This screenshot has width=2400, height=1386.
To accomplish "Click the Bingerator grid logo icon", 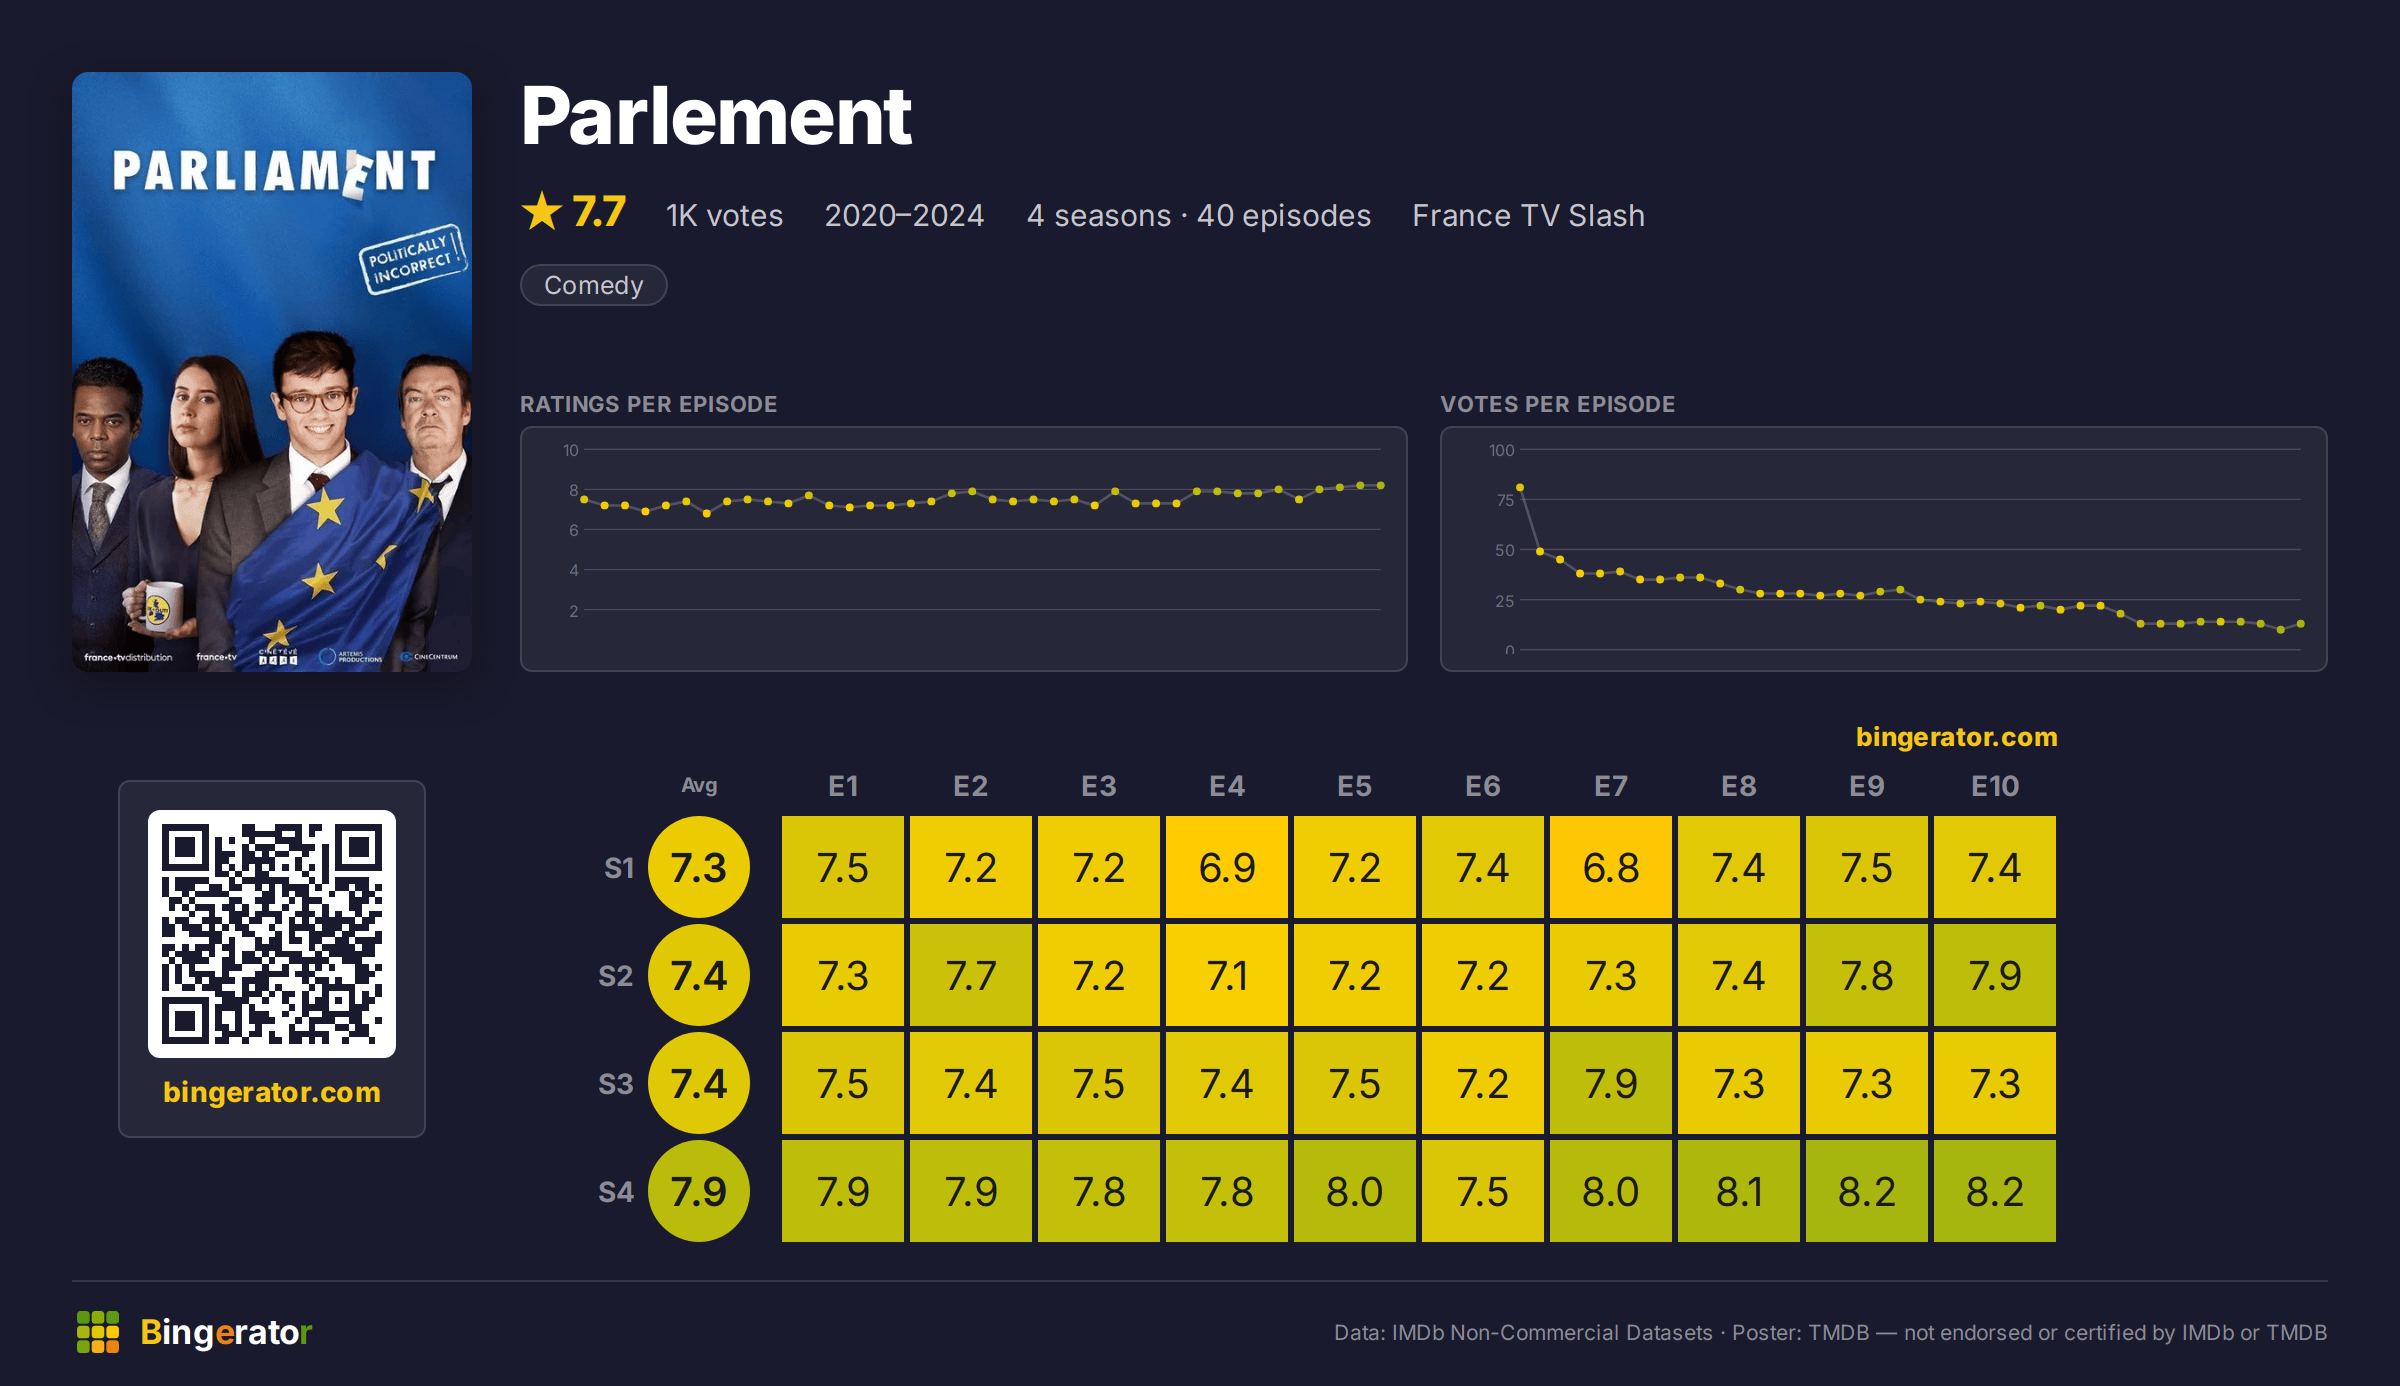I will click(98, 1332).
